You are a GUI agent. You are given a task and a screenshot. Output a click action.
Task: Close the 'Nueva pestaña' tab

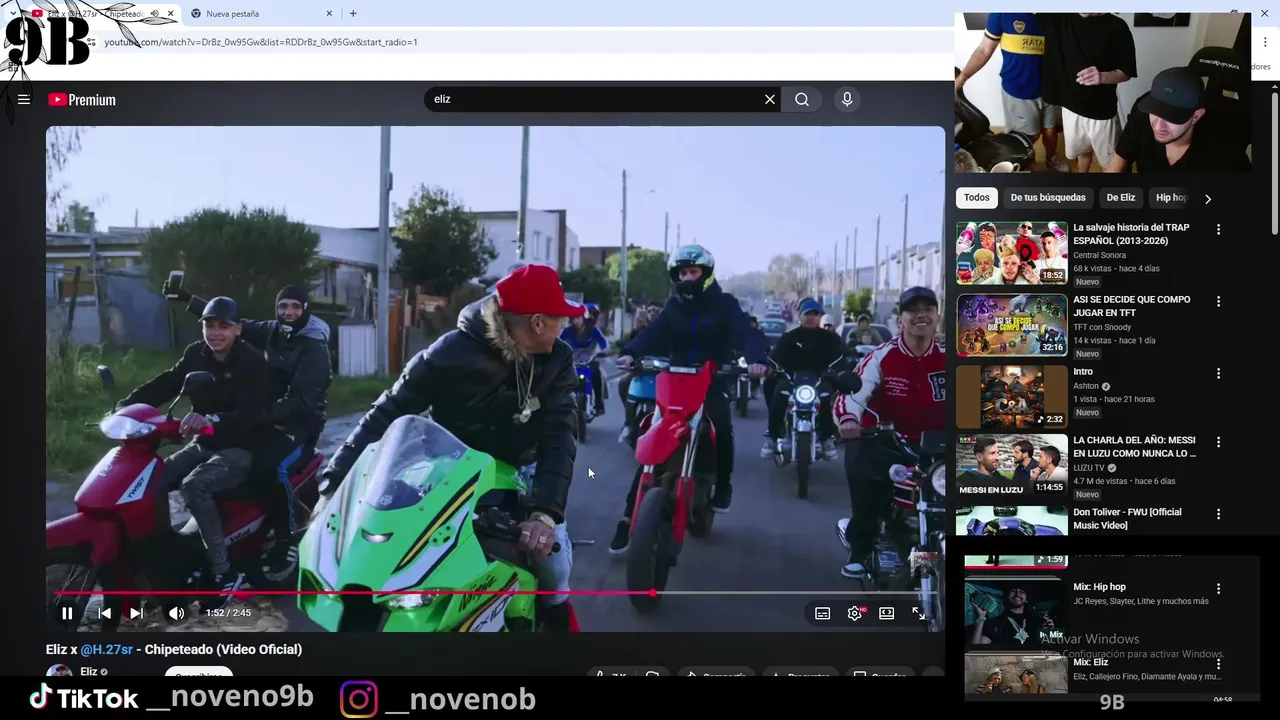[329, 14]
